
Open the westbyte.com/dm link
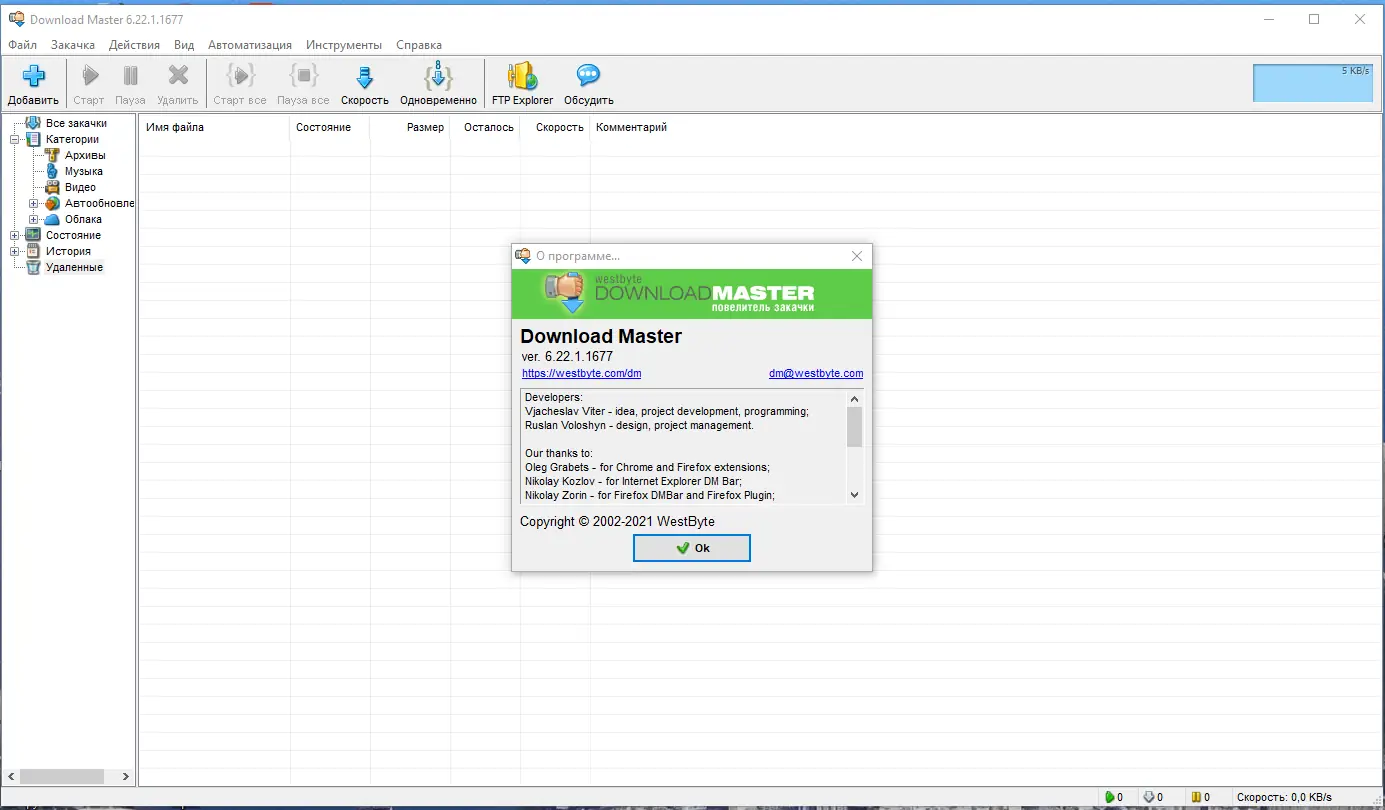582,372
